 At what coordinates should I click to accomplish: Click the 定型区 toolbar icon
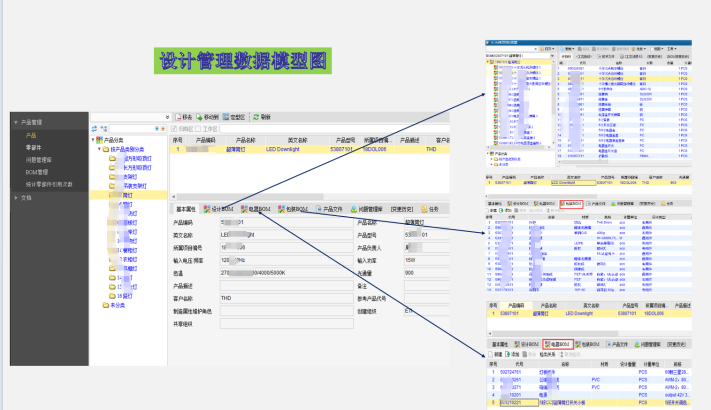point(226,117)
